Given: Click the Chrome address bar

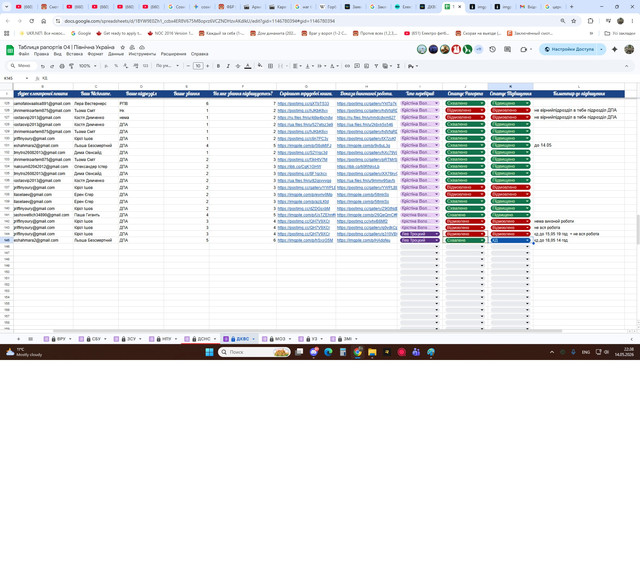Looking at the screenshot, I should pyautogui.click(x=310, y=21).
